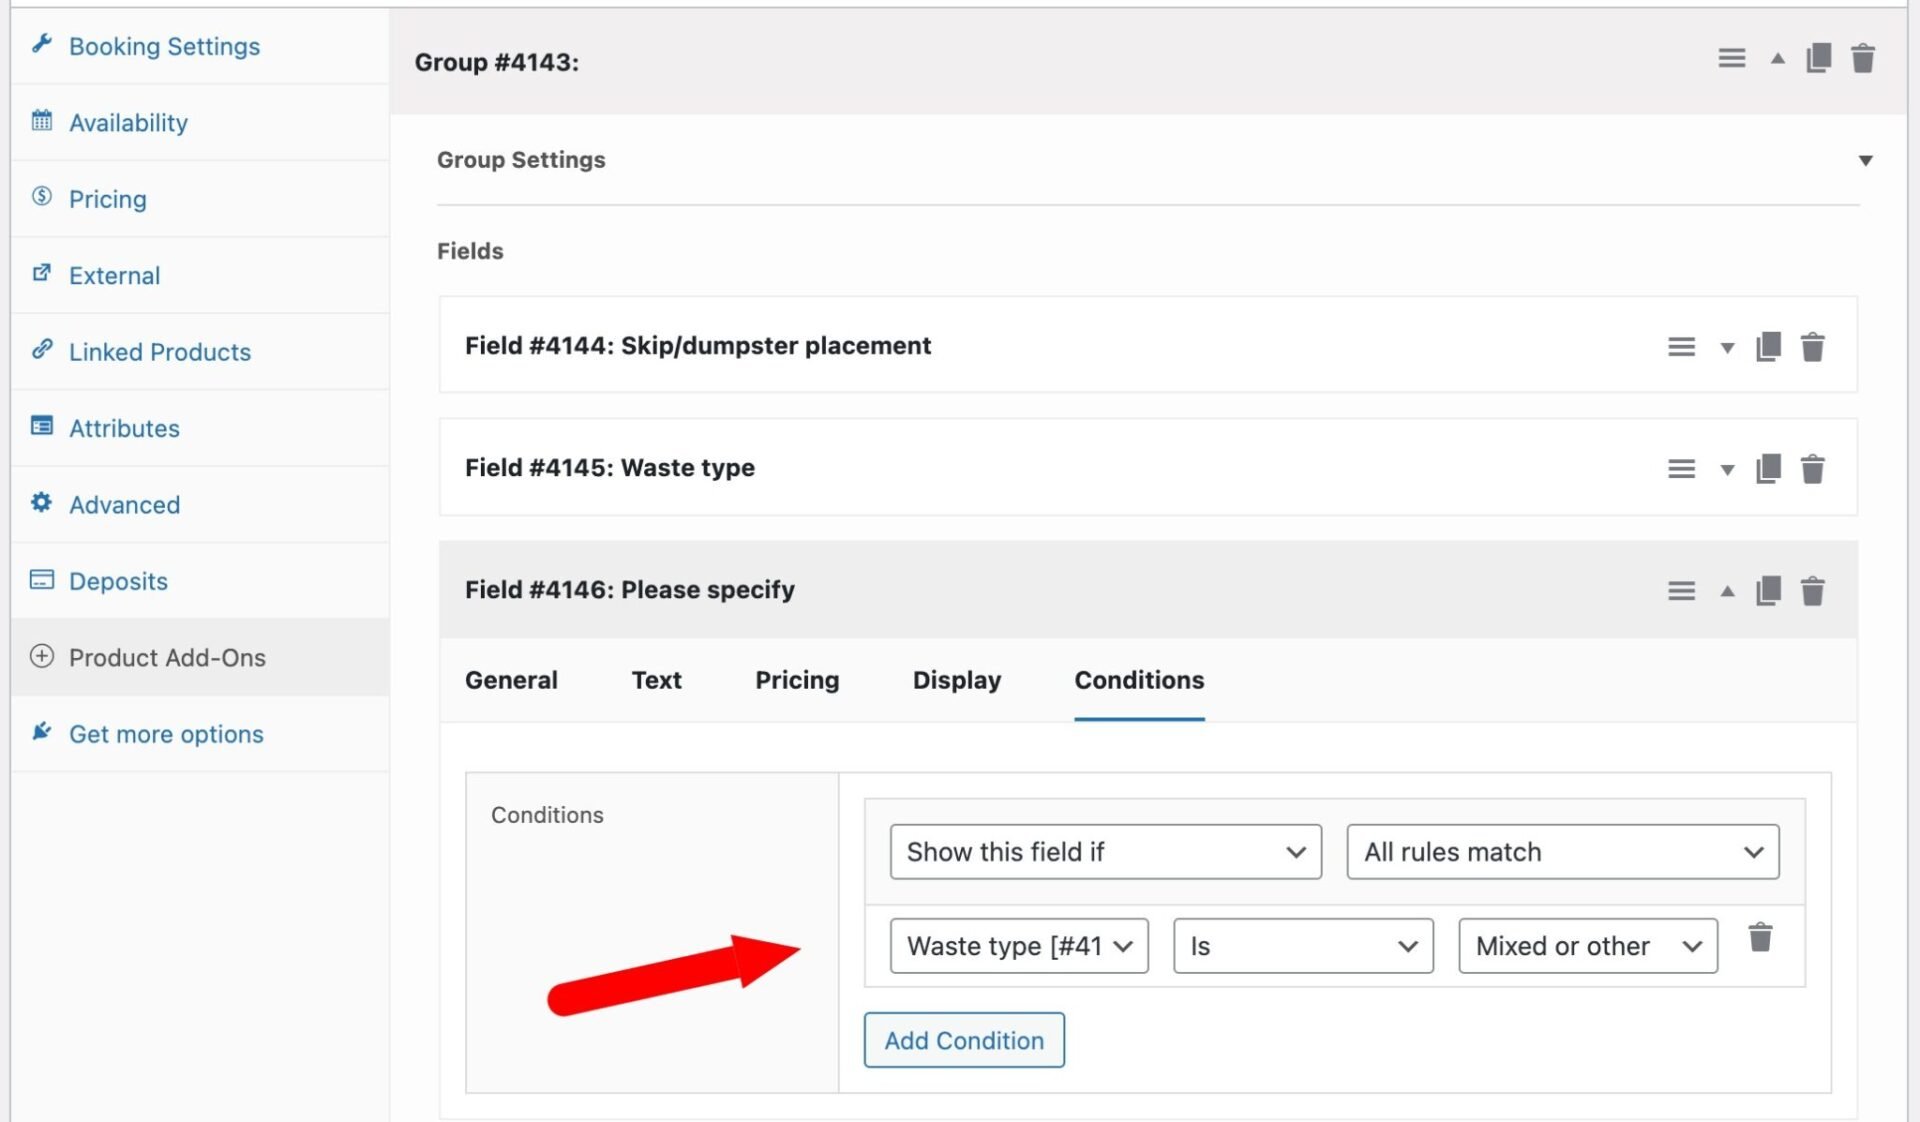Click the Pricing dollar icon in sidebar
The height and width of the screenshot is (1122, 1920).
click(x=42, y=196)
